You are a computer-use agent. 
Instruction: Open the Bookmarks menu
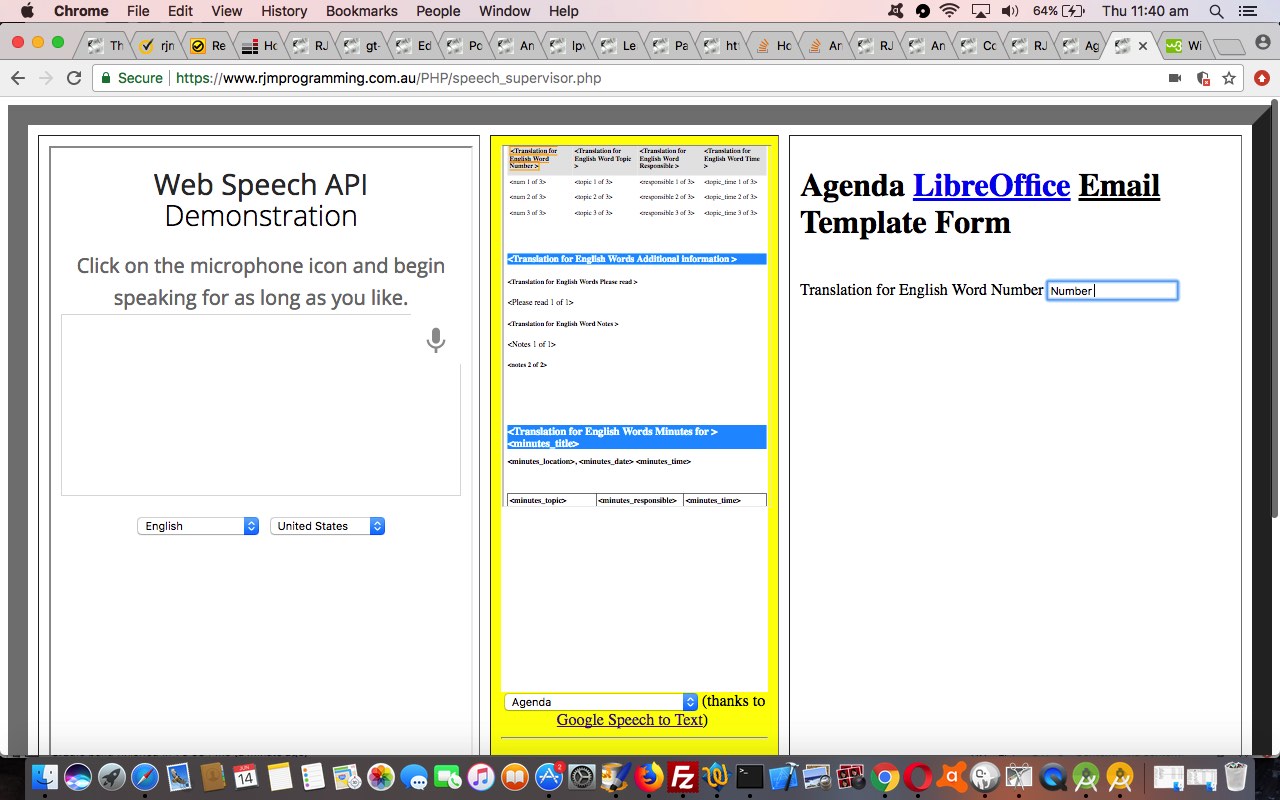coord(362,11)
